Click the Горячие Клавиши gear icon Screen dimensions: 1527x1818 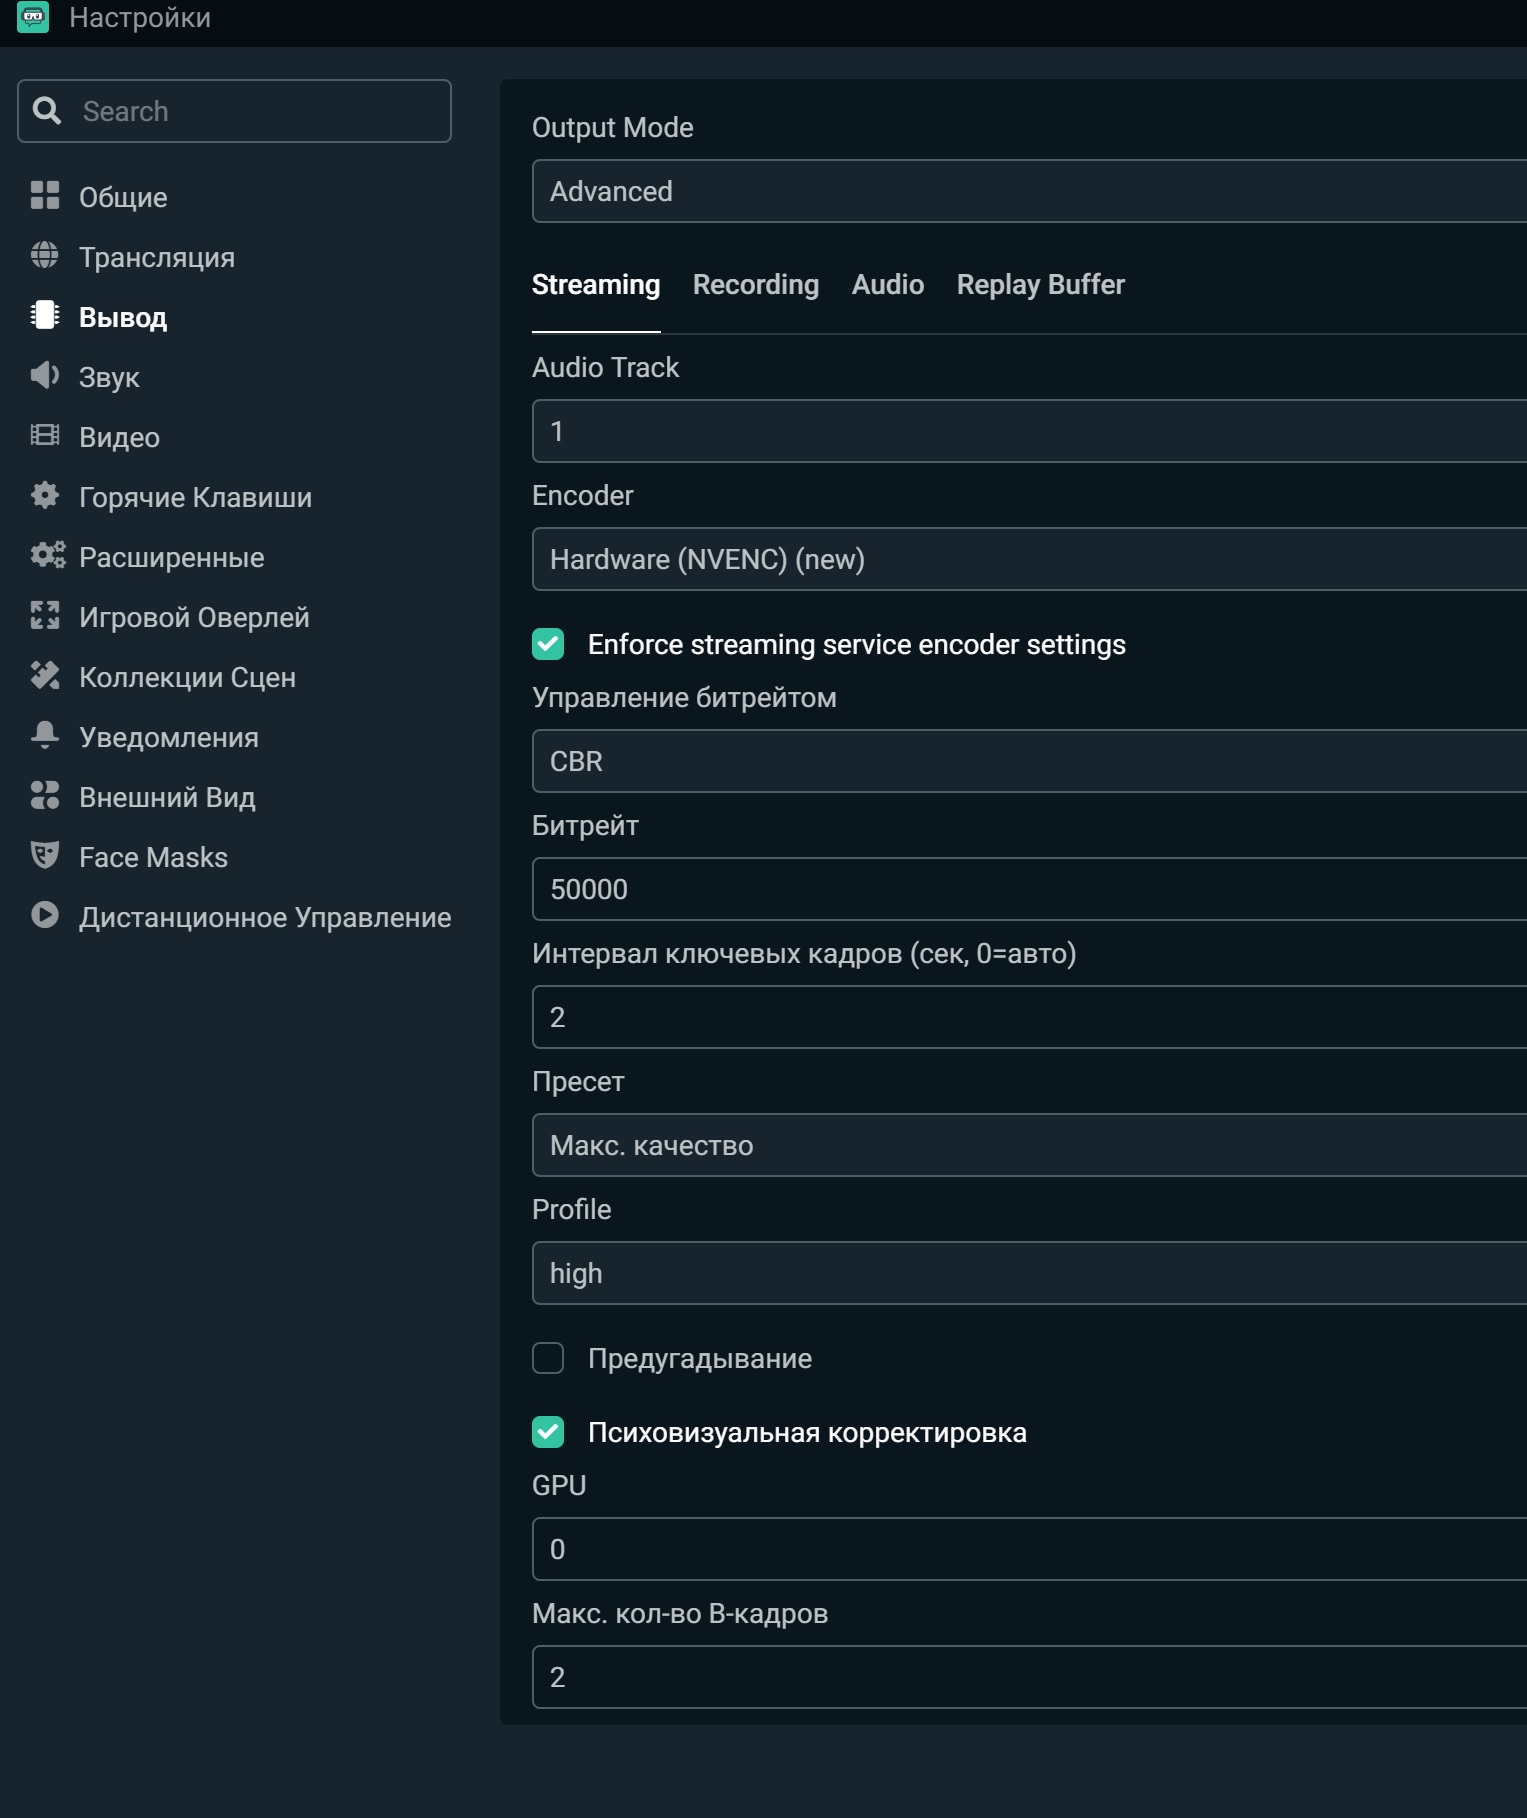coord(45,496)
